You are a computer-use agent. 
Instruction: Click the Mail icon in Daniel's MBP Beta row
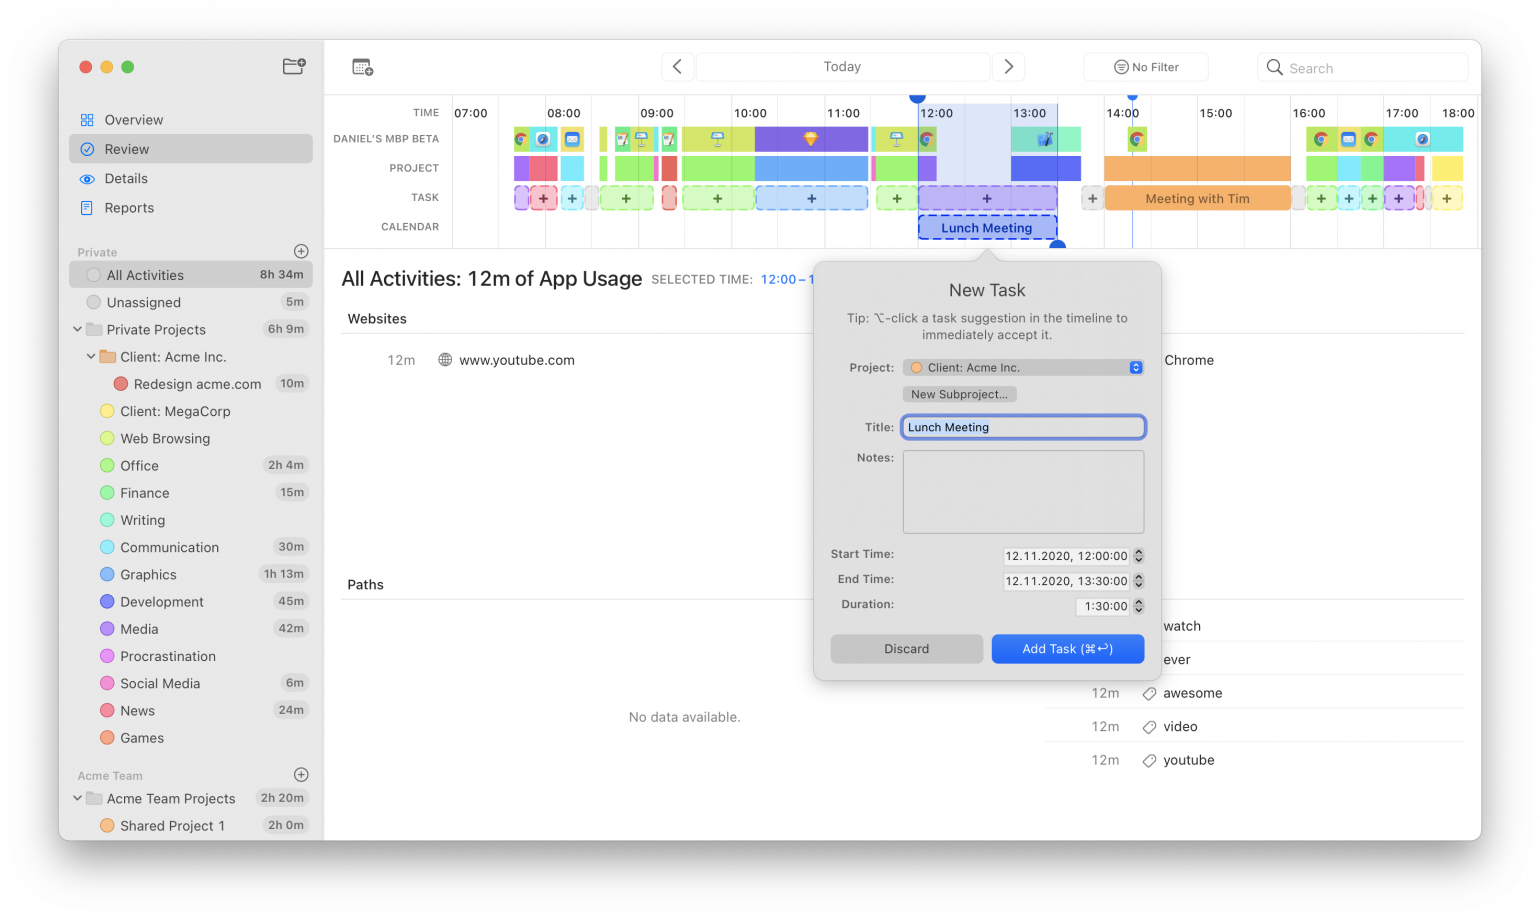point(572,140)
